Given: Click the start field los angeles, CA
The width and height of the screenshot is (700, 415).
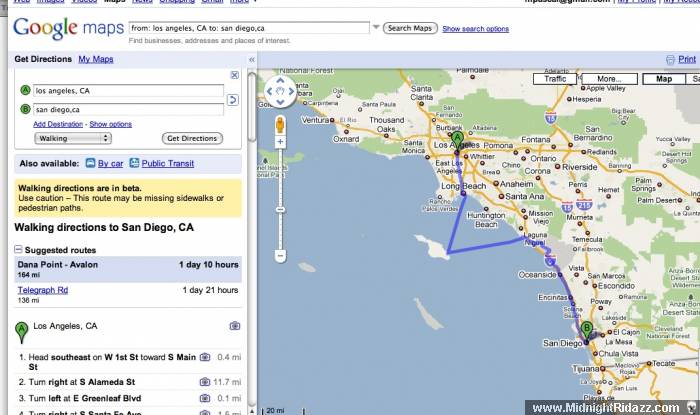Looking at the screenshot, I should 129,91.
